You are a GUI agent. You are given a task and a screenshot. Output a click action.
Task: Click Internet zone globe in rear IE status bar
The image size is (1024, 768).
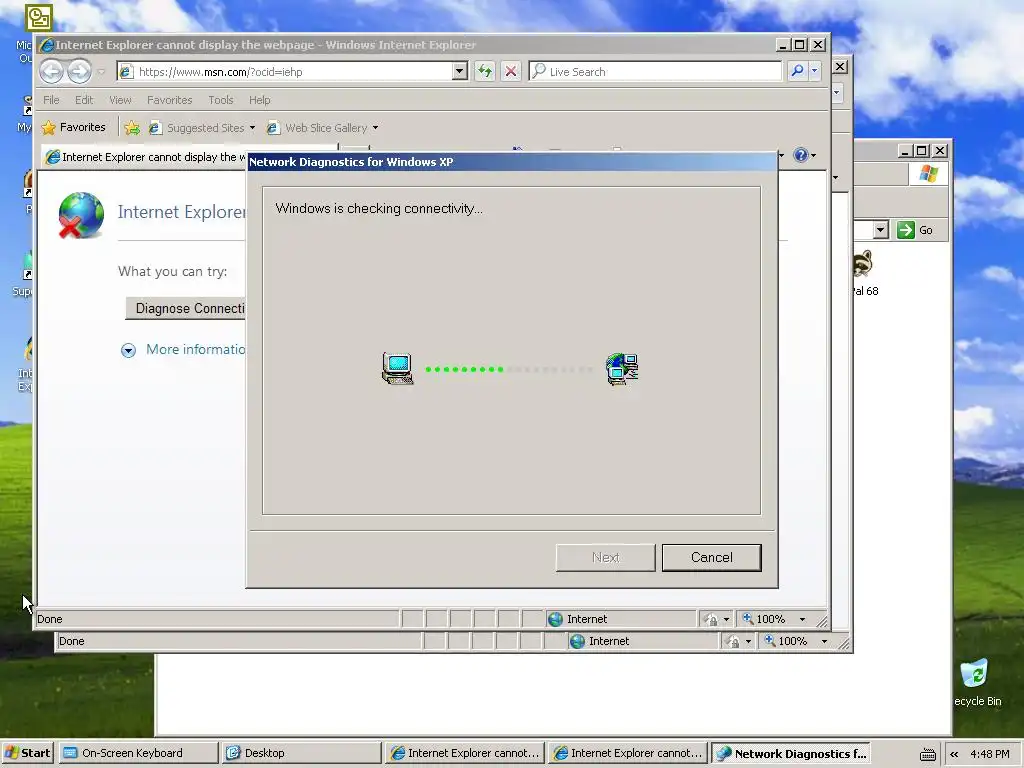click(x=577, y=641)
